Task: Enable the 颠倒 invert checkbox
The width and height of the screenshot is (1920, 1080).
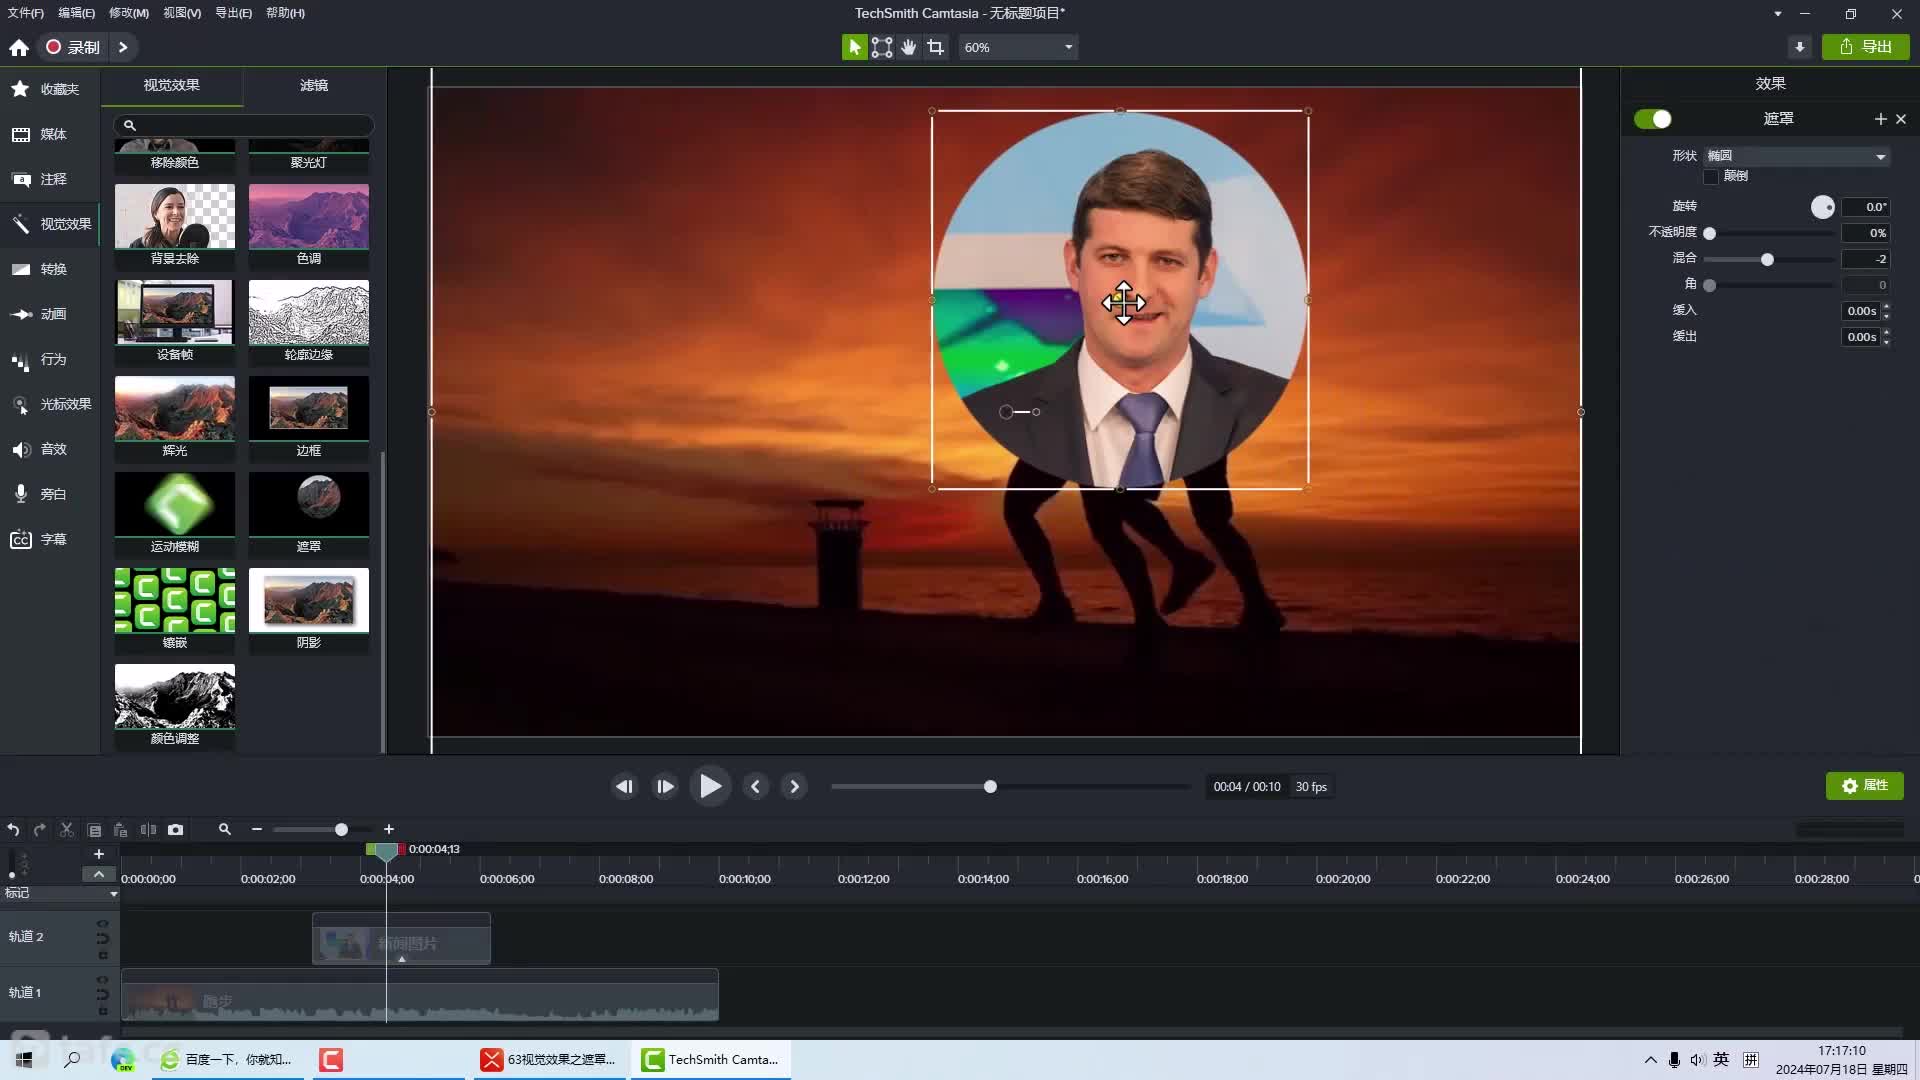Action: (1711, 177)
